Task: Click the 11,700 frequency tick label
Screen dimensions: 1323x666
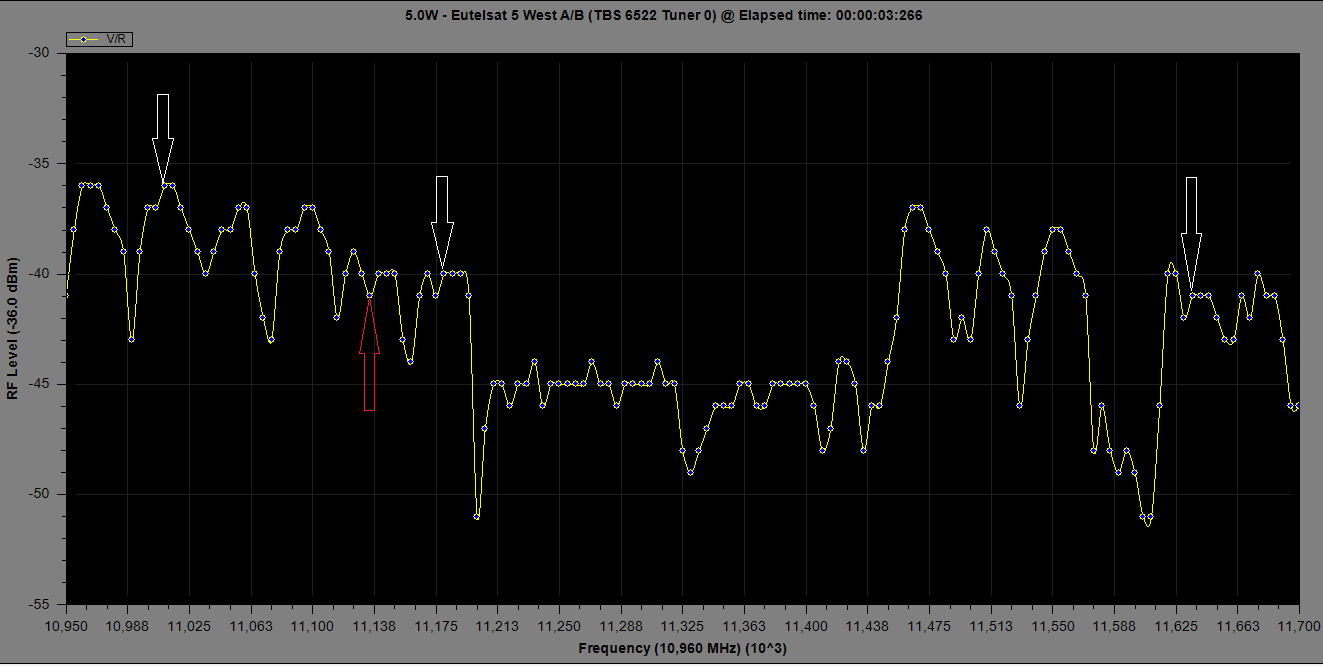Action: [1299, 625]
